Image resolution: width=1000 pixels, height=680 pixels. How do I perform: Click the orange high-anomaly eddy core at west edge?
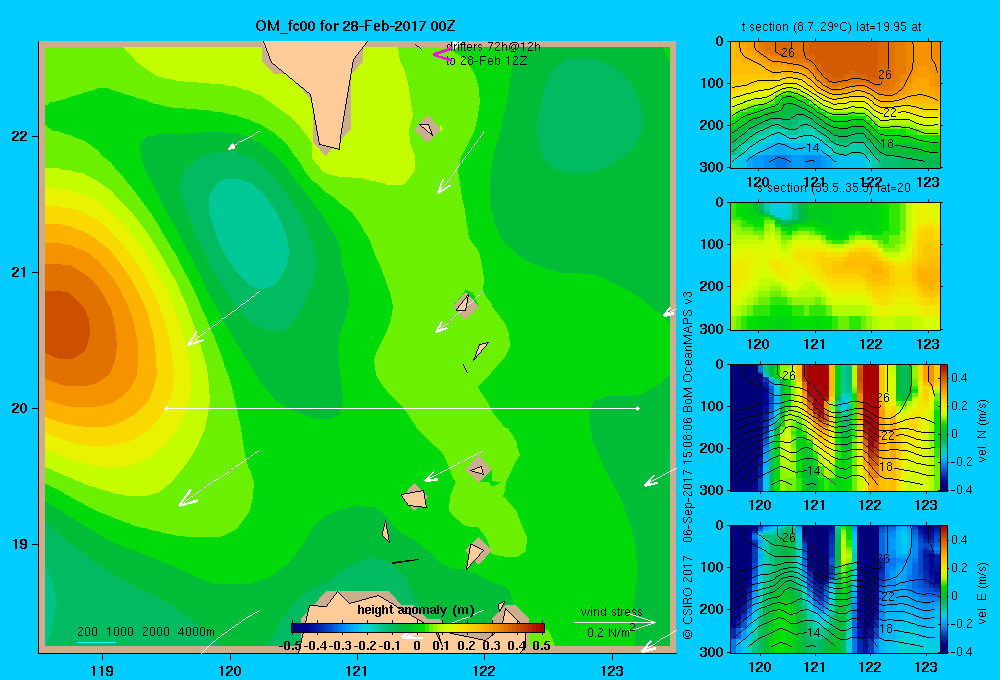click(x=64, y=325)
